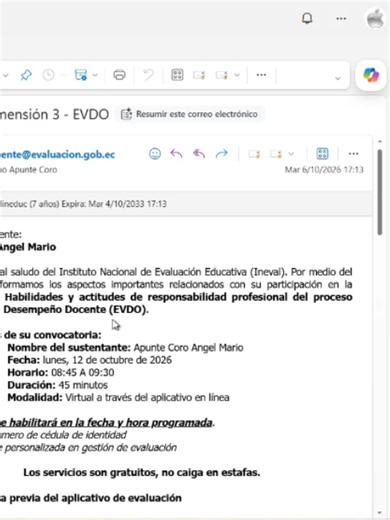Click the second toolbar message-flag icon
Viewport: 390px width, 520px height.
point(221,75)
